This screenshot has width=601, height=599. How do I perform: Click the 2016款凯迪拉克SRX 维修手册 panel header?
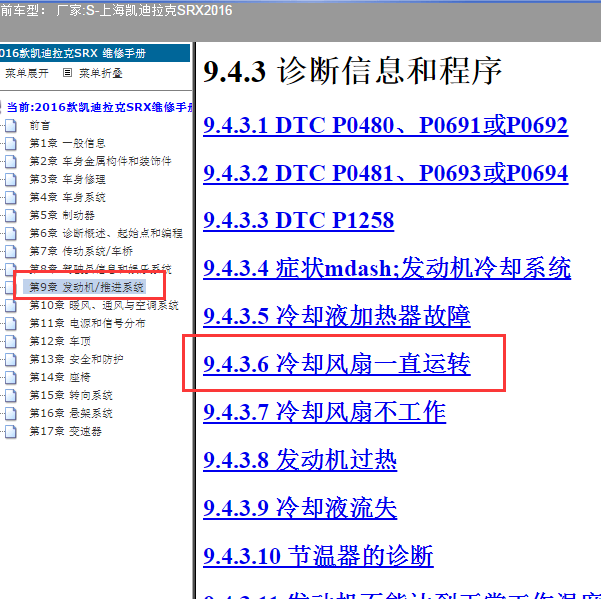point(95,53)
